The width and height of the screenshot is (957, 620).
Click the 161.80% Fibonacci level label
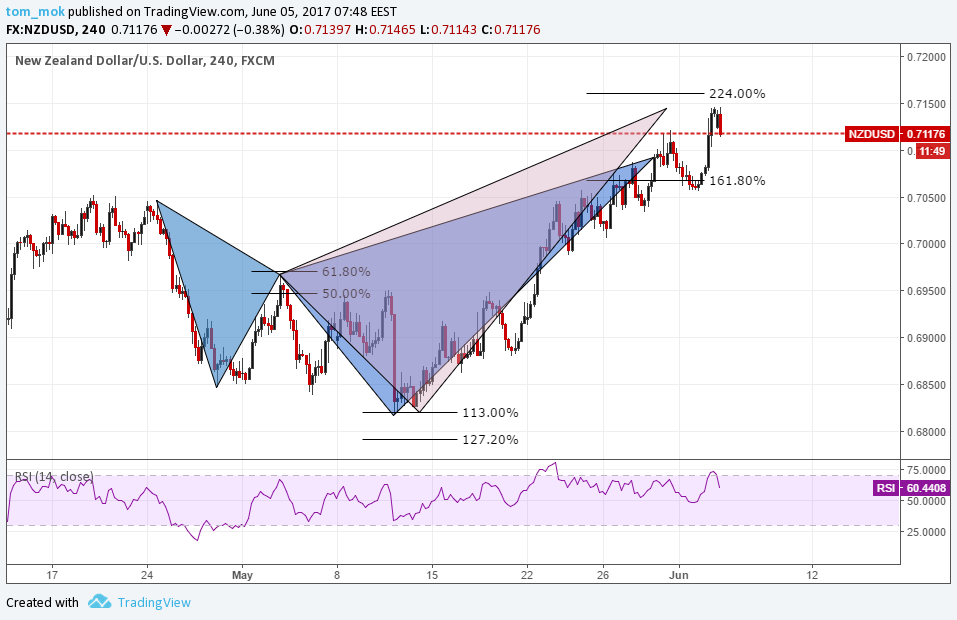(x=737, y=181)
